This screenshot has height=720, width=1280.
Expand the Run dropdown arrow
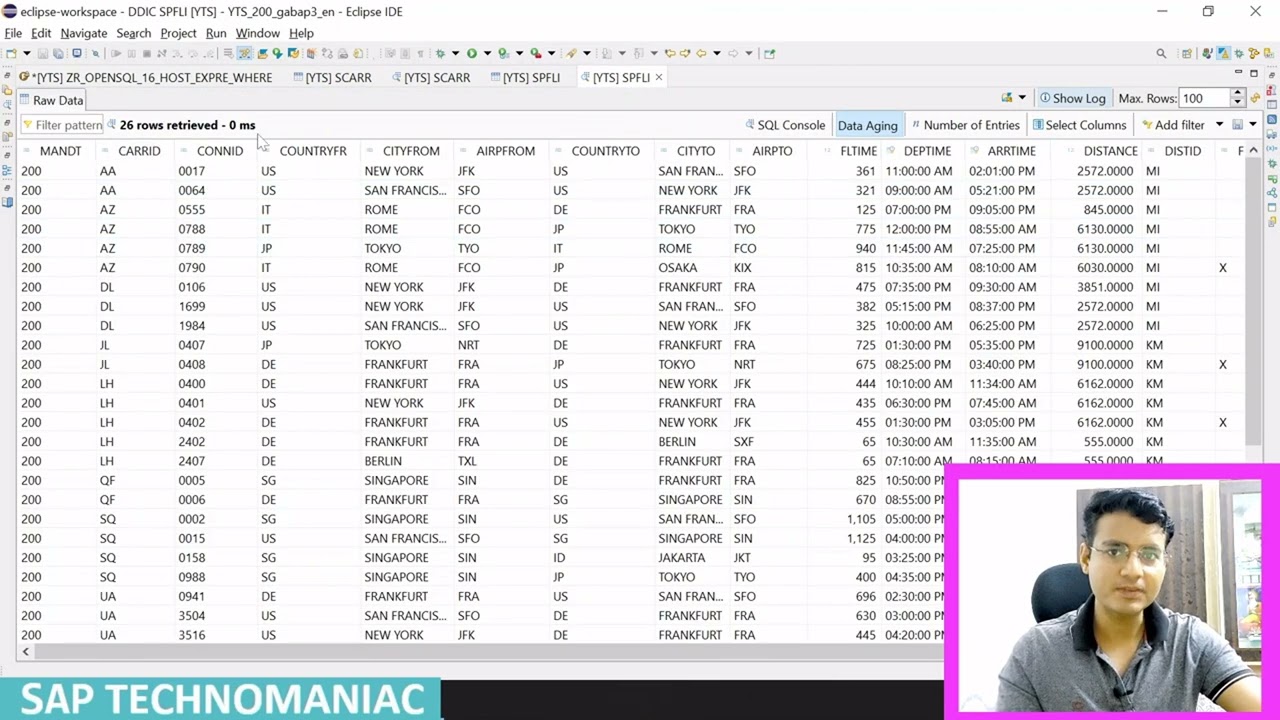487,53
